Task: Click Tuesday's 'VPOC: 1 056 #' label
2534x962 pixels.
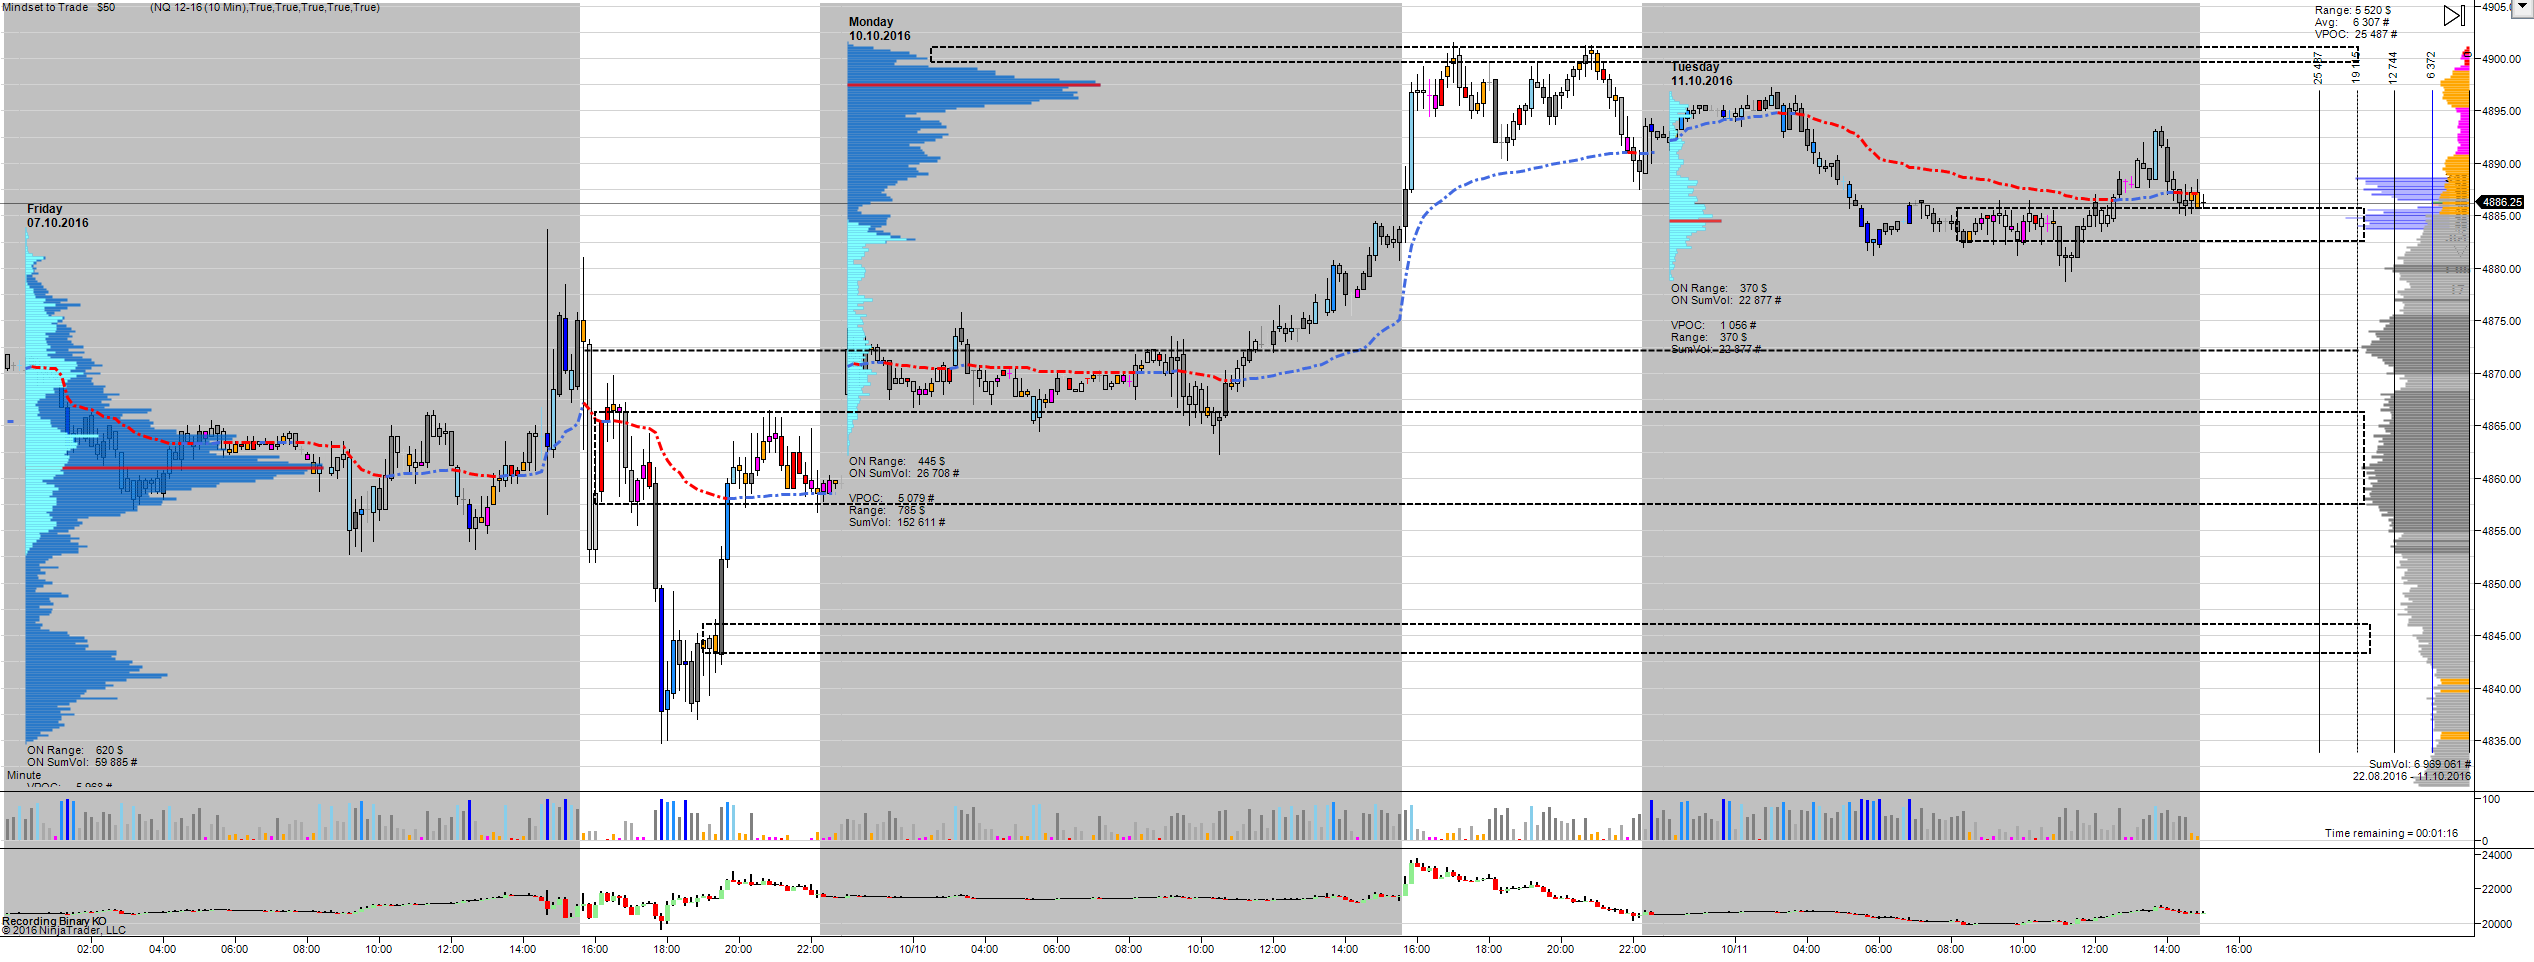Action: pyautogui.click(x=1714, y=325)
